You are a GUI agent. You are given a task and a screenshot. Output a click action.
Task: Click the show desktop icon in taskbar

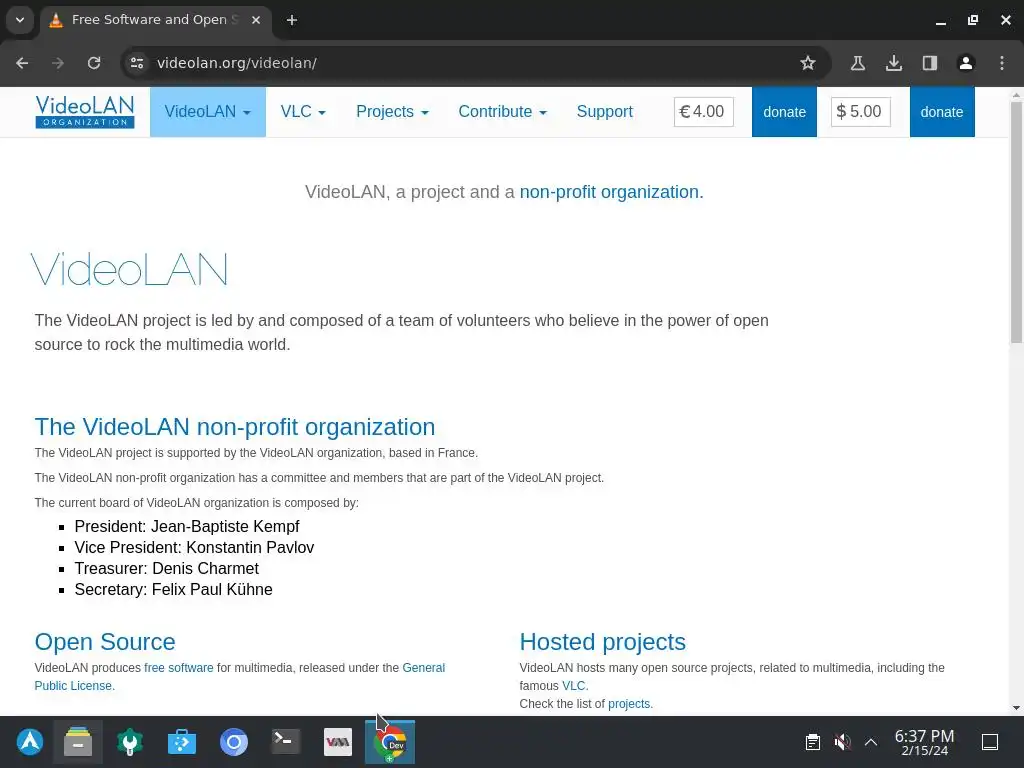pos(990,742)
